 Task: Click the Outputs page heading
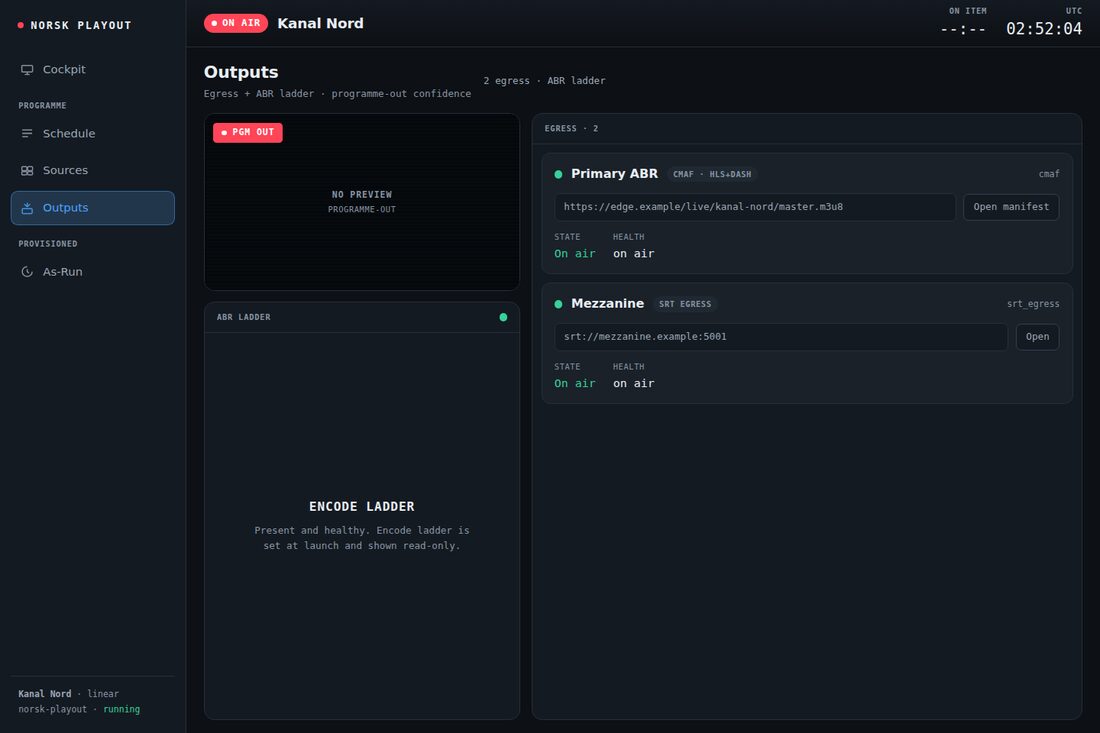pos(241,72)
